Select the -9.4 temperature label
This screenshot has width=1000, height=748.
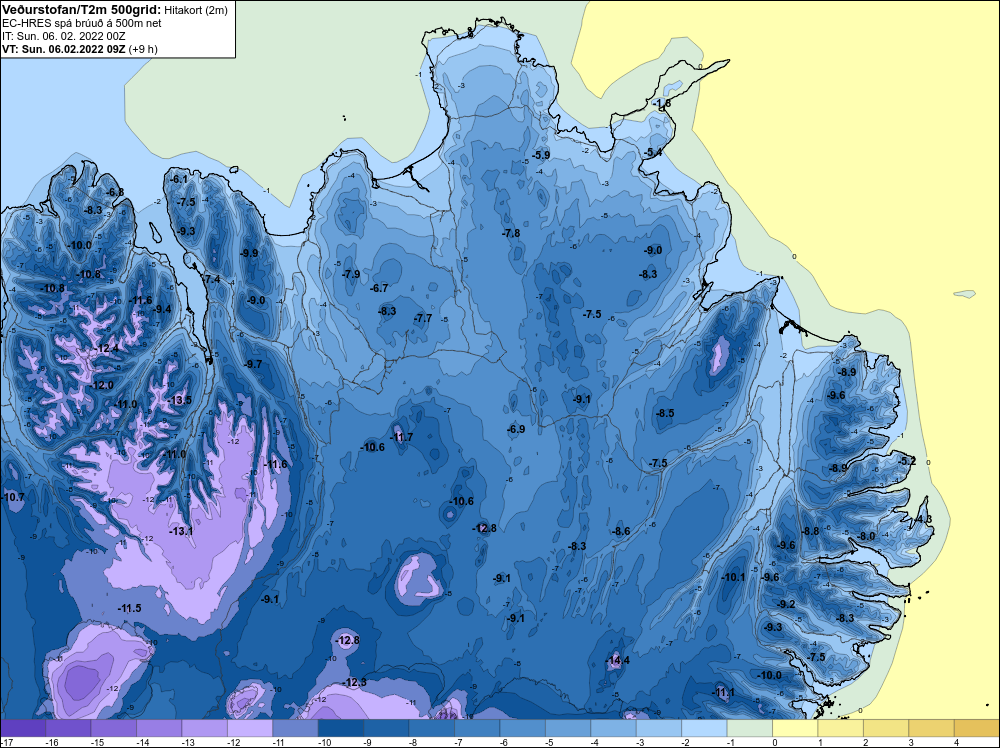pos(162,309)
